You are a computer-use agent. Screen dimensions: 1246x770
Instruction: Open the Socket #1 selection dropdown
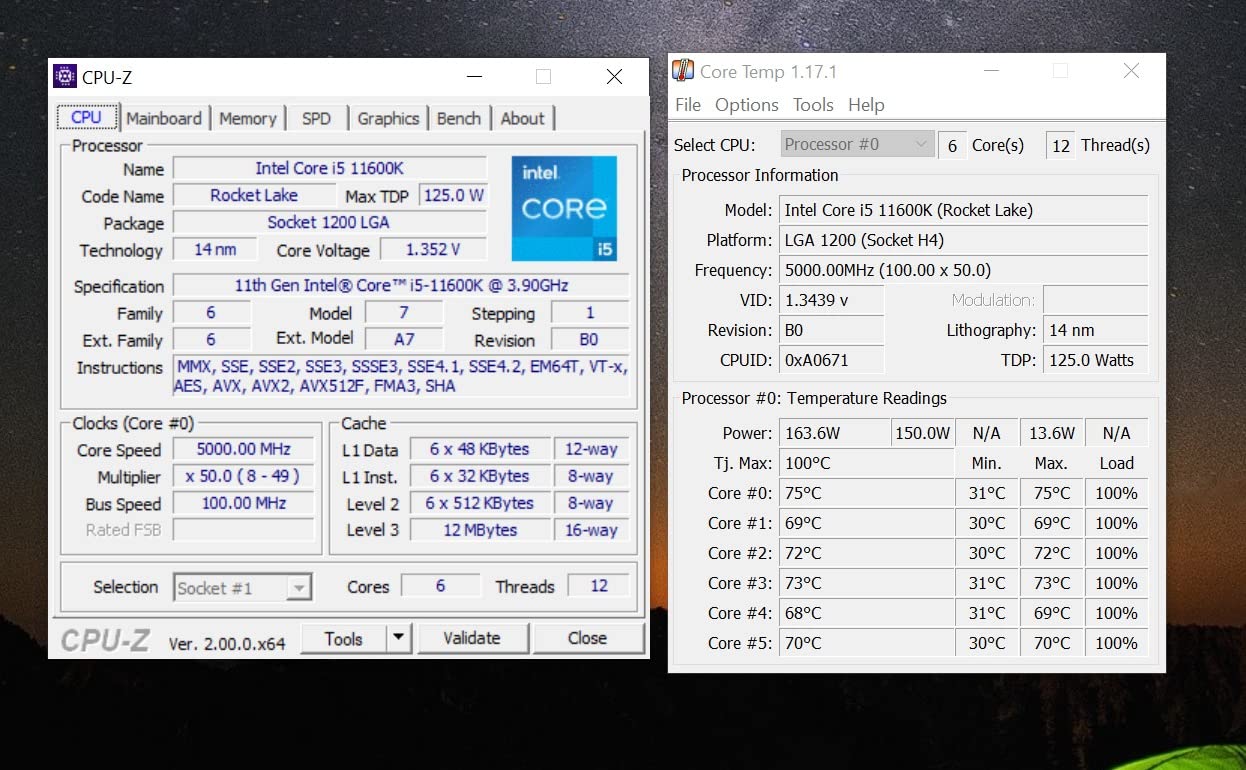click(x=243, y=588)
